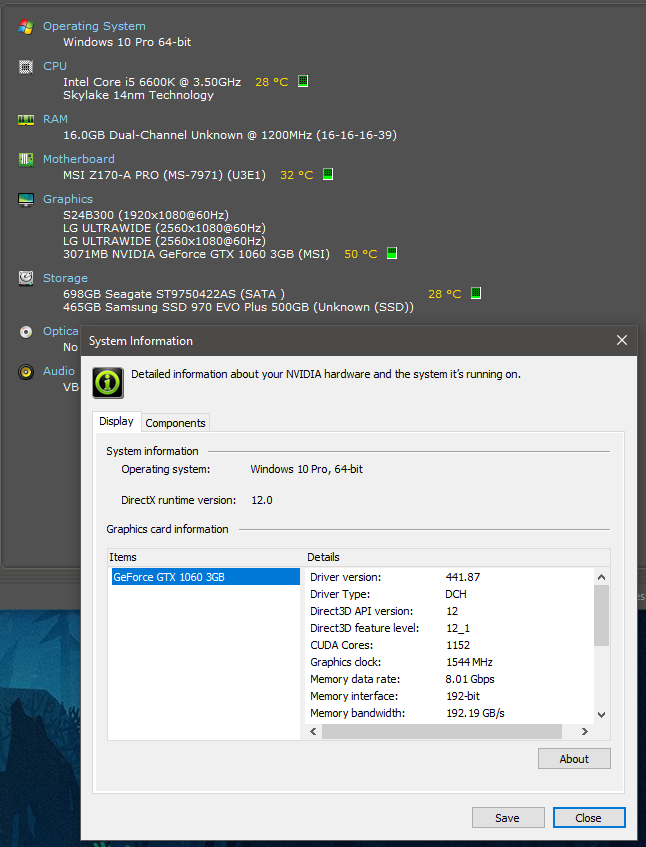The image size is (646, 847).
Task: Click the Graphics clock 1544 MHz value
Action: (x=469, y=662)
